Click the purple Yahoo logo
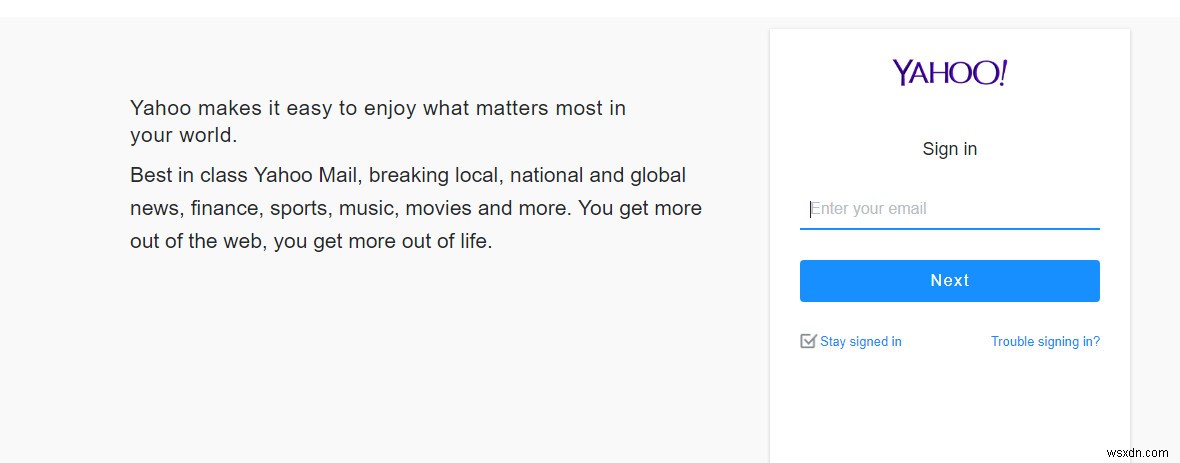 pyautogui.click(x=949, y=73)
